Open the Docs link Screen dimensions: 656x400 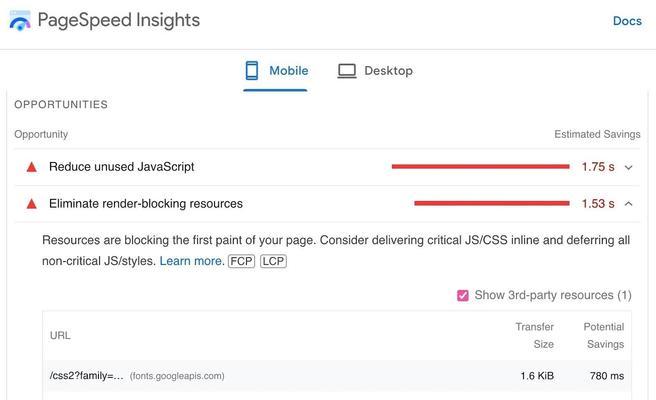point(627,21)
